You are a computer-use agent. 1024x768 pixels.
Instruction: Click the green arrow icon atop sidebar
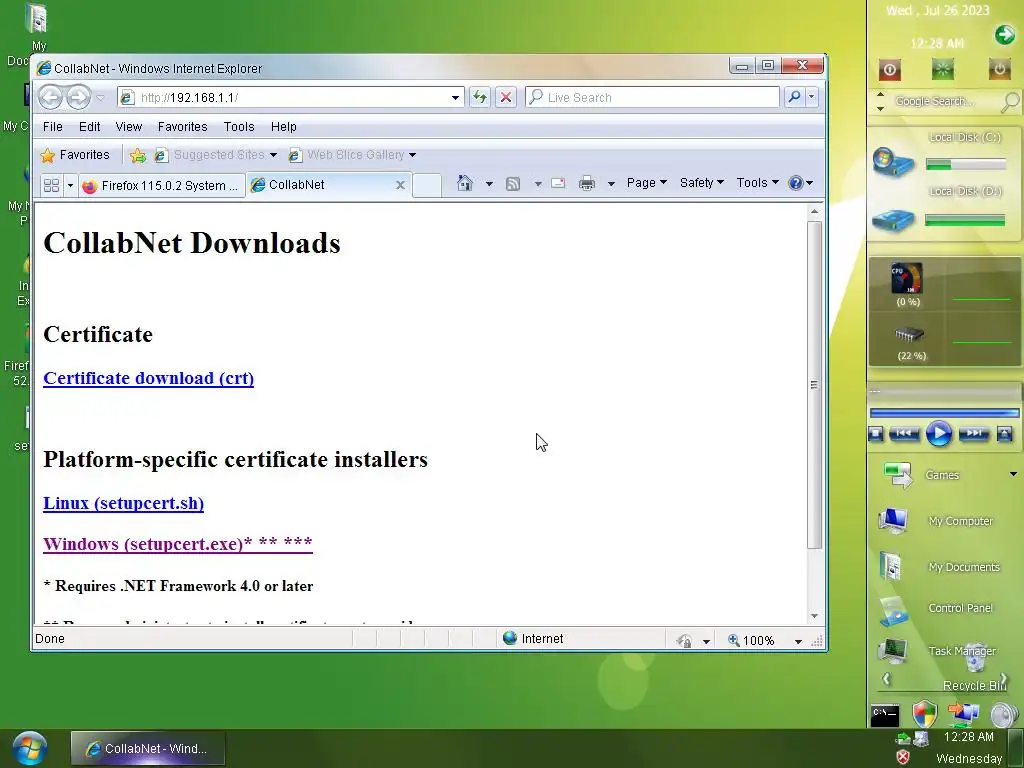click(1004, 35)
